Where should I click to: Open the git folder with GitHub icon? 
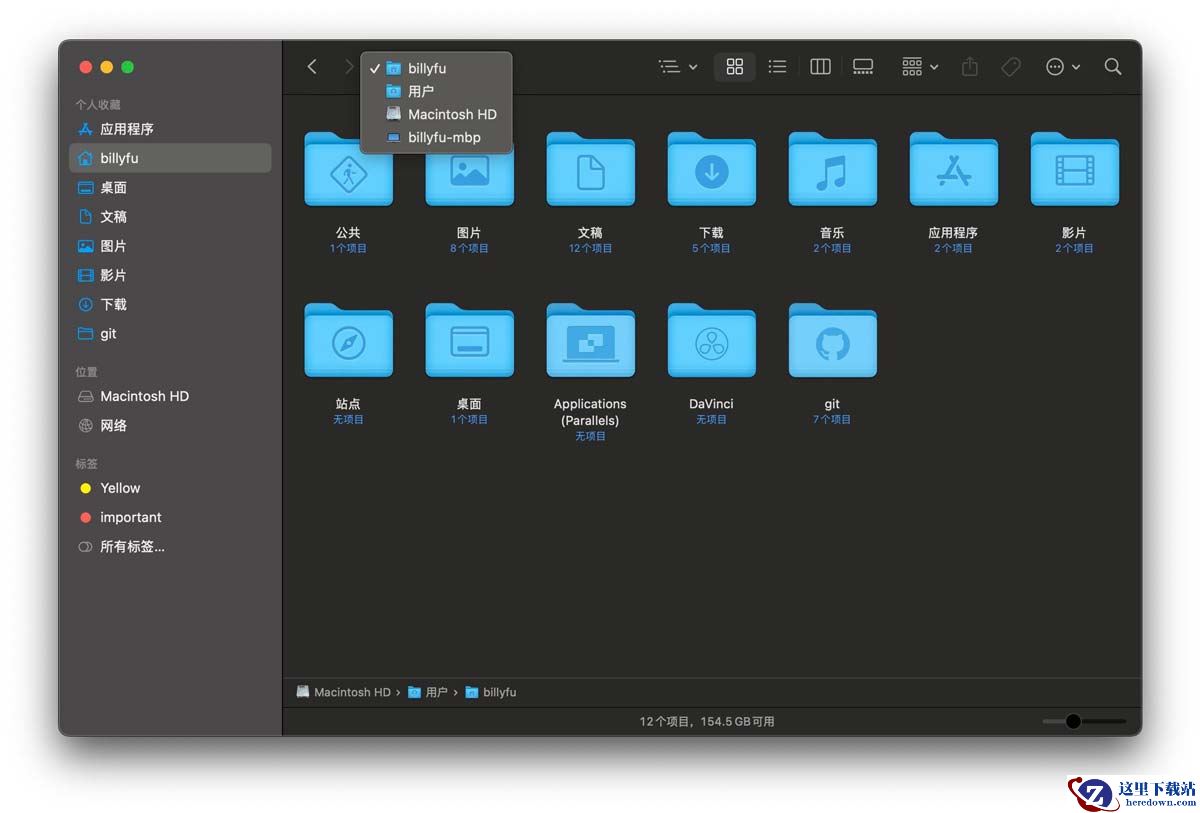pos(832,343)
